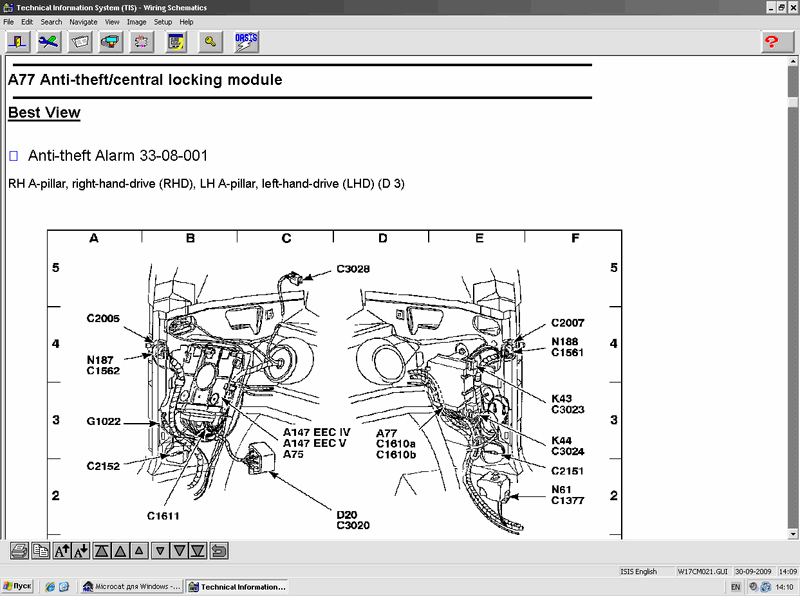Click the yellow key icon in toolbar
Image resolution: width=800 pixels, height=596 pixels.
point(209,41)
